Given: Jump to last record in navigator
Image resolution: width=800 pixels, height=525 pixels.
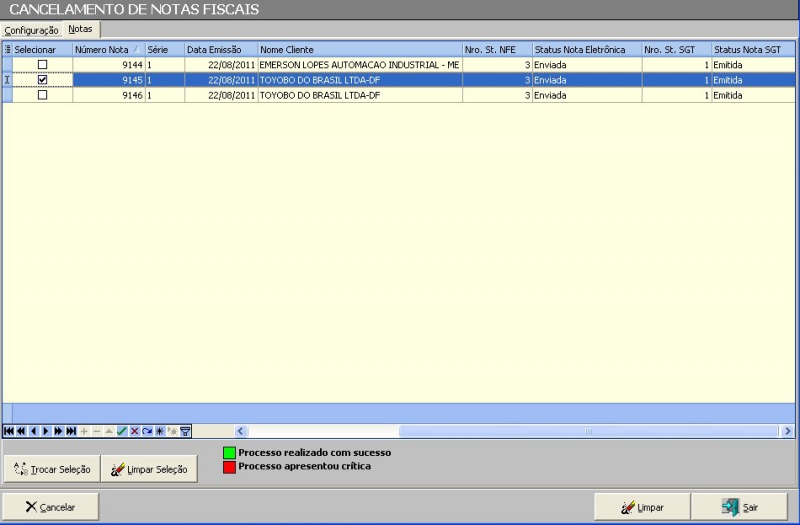Looking at the screenshot, I should click(71, 431).
